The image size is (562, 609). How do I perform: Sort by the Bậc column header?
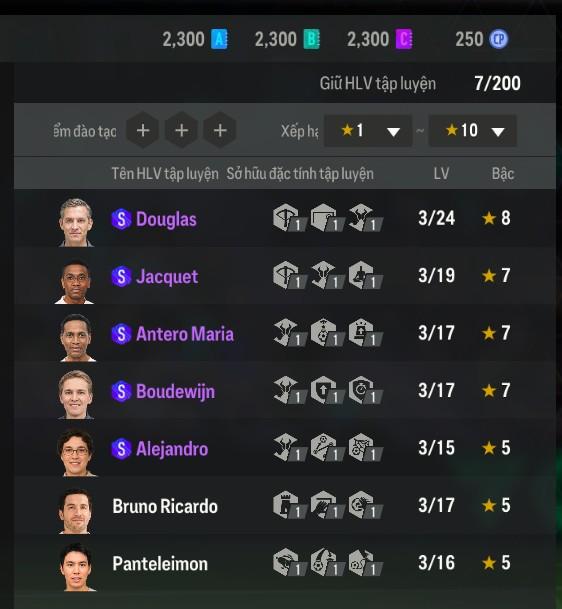pyautogui.click(x=503, y=173)
